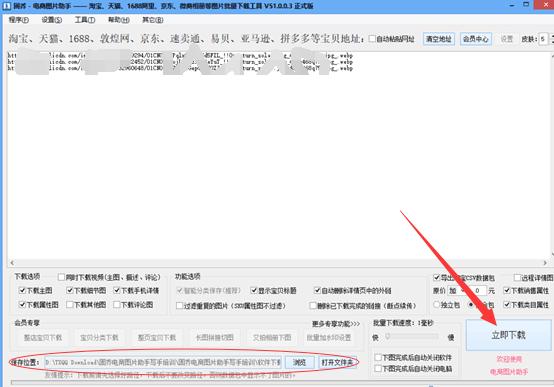This screenshot has height=387, width=554.
Task: Click the fifth 会员专享 button left of 批量加水印设置
Action: point(272,338)
